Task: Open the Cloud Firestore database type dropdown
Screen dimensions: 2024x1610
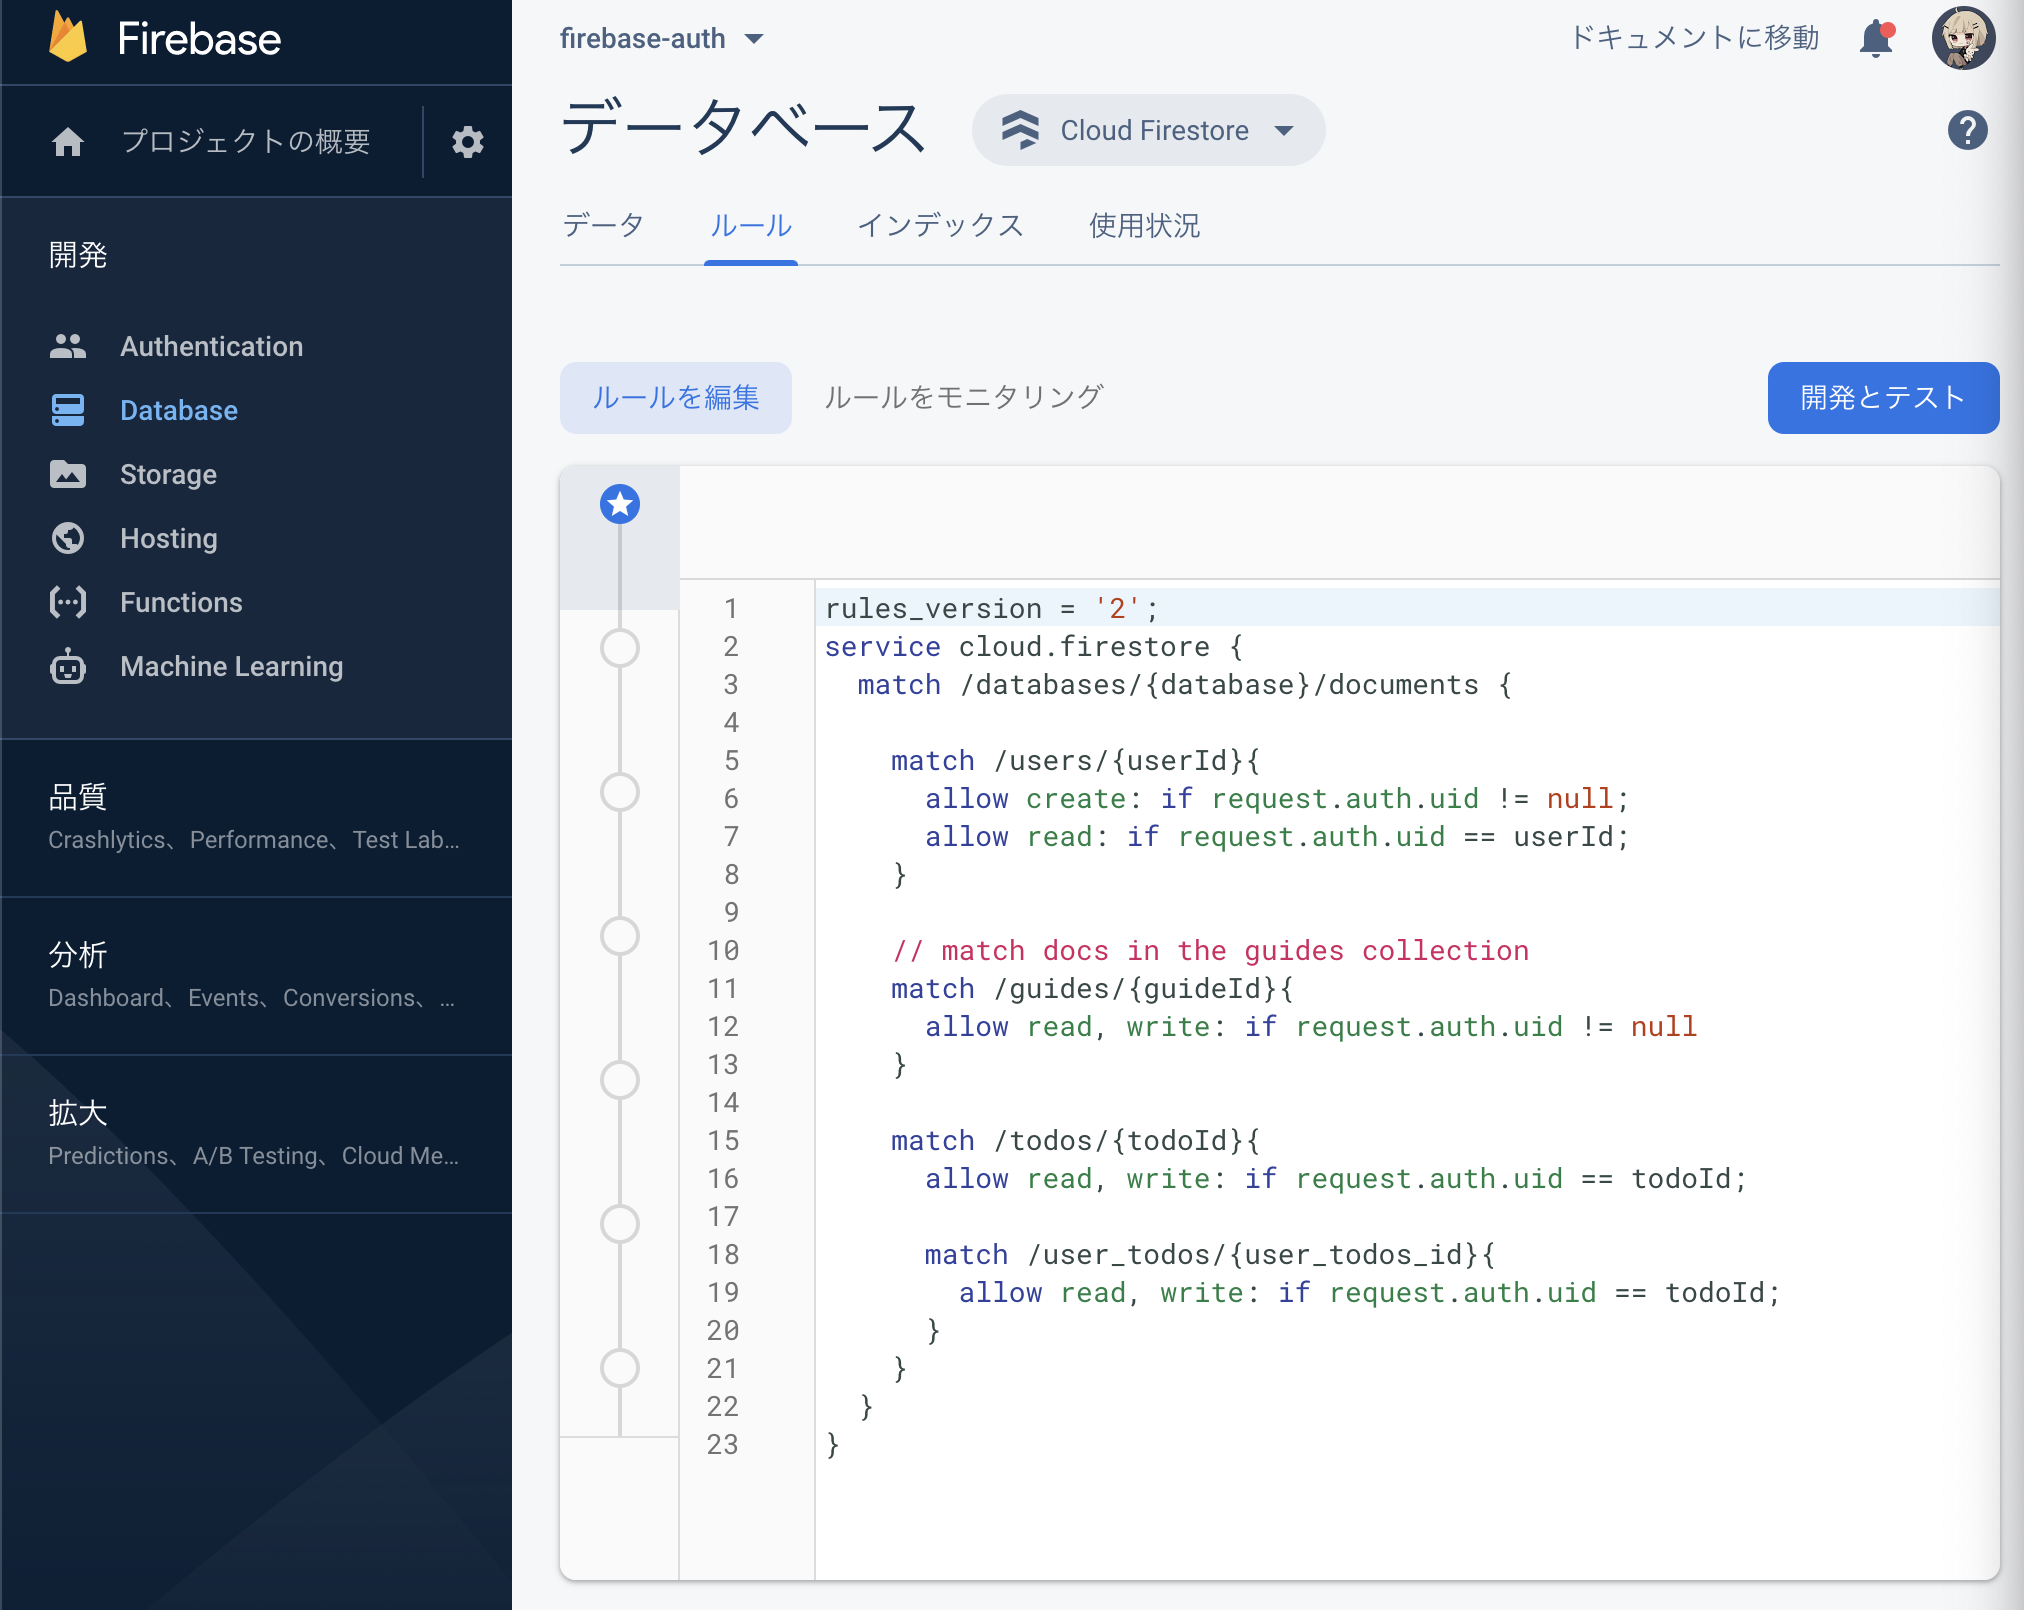Action: coord(1148,130)
